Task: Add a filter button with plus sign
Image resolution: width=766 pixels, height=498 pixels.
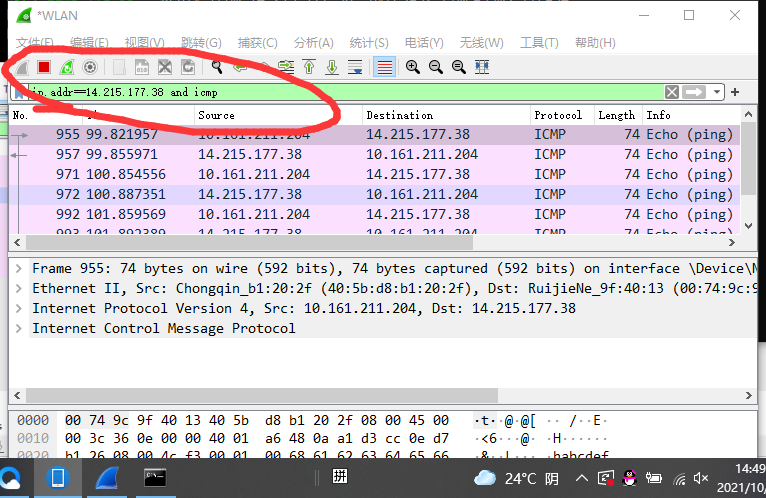Action: tap(735, 92)
